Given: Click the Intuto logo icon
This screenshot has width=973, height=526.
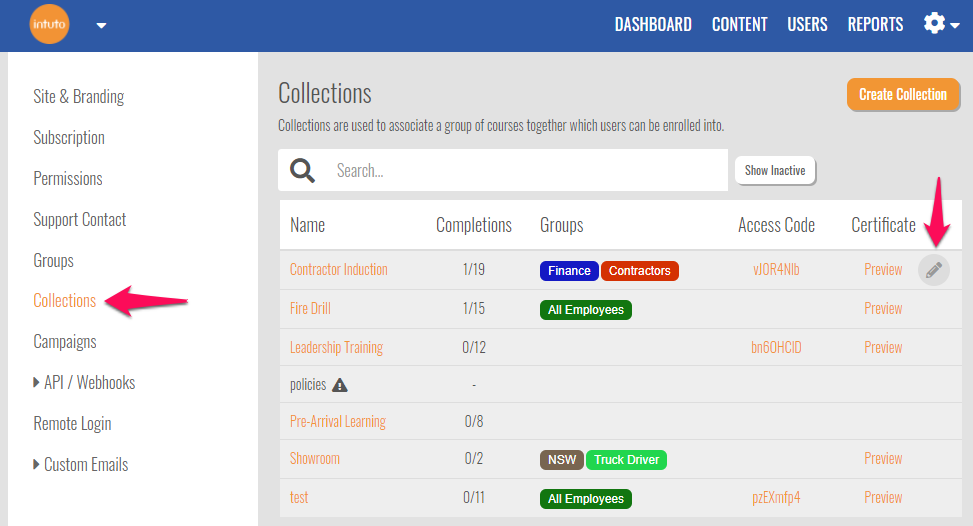Looking at the screenshot, I should [49, 25].
